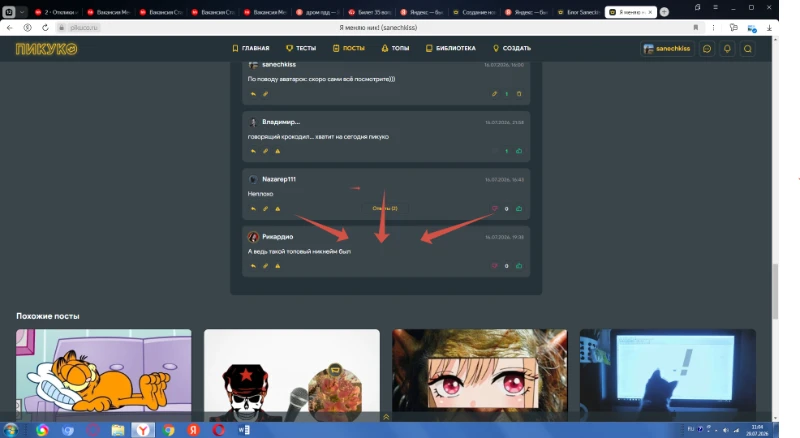Reply to Рикардио's comment with arrow icon
This screenshot has width=800, height=438.
pos(253,266)
